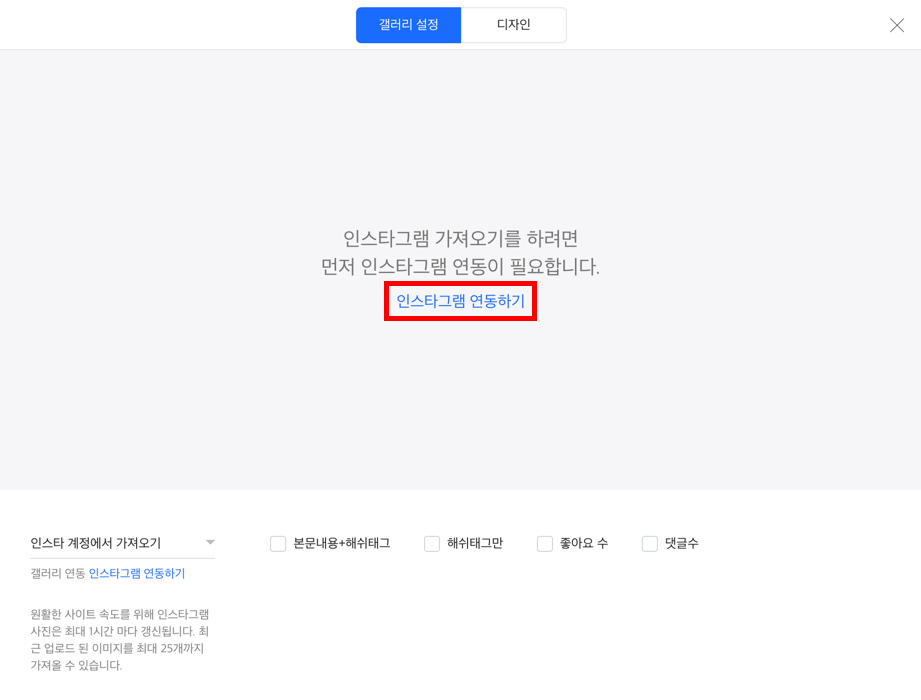
Task: Switch to the 갤러리 설정 tab
Action: tap(408, 25)
